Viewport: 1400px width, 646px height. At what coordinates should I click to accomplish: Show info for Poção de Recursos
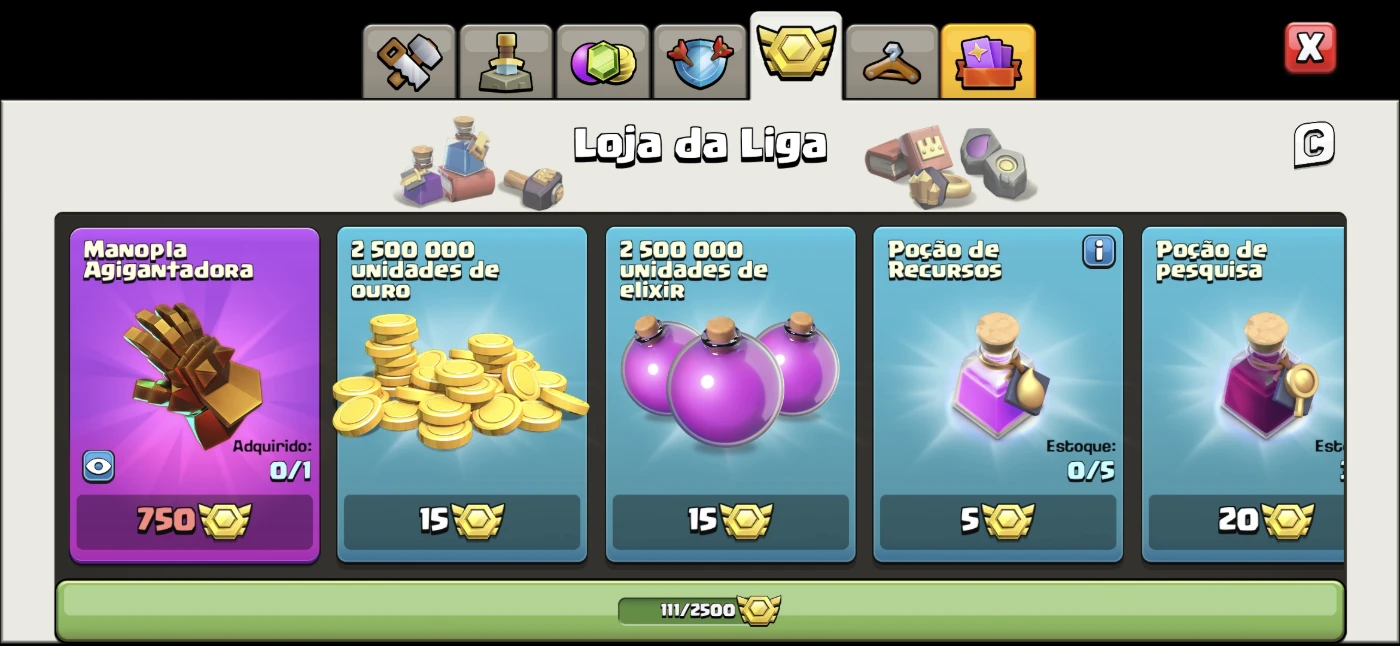click(x=1098, y=251)
